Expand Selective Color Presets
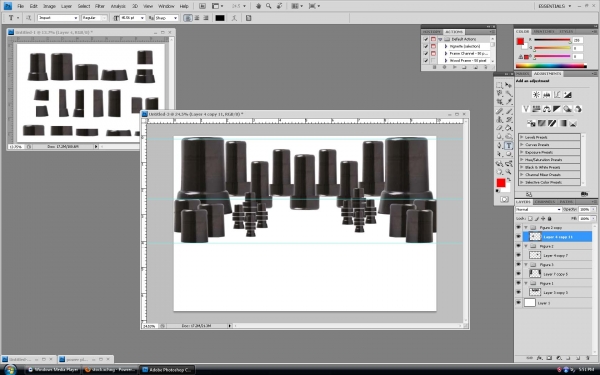The image size is (600, 375). pyautogui.click(x=522, y=182)
